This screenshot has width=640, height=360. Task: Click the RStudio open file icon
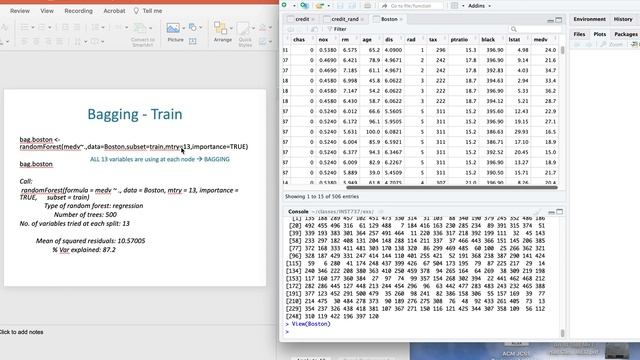(x=320, y=6)
